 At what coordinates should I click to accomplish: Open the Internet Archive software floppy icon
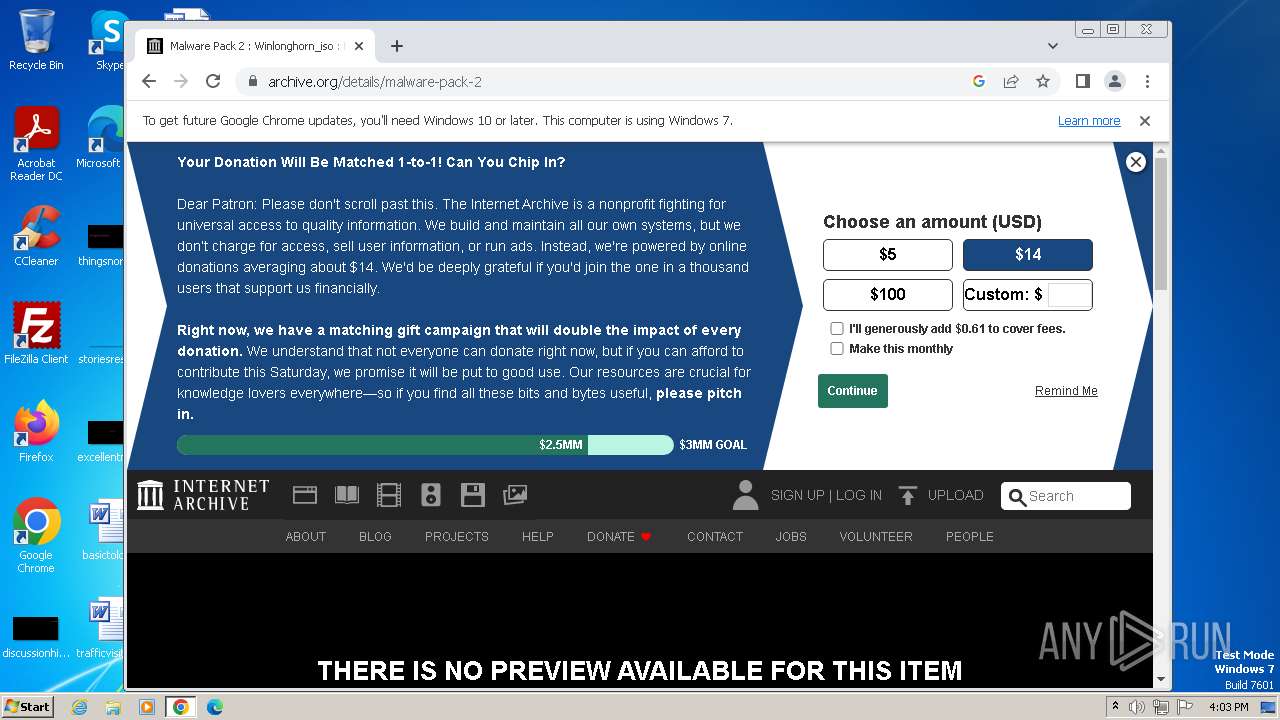click(473, 494)
